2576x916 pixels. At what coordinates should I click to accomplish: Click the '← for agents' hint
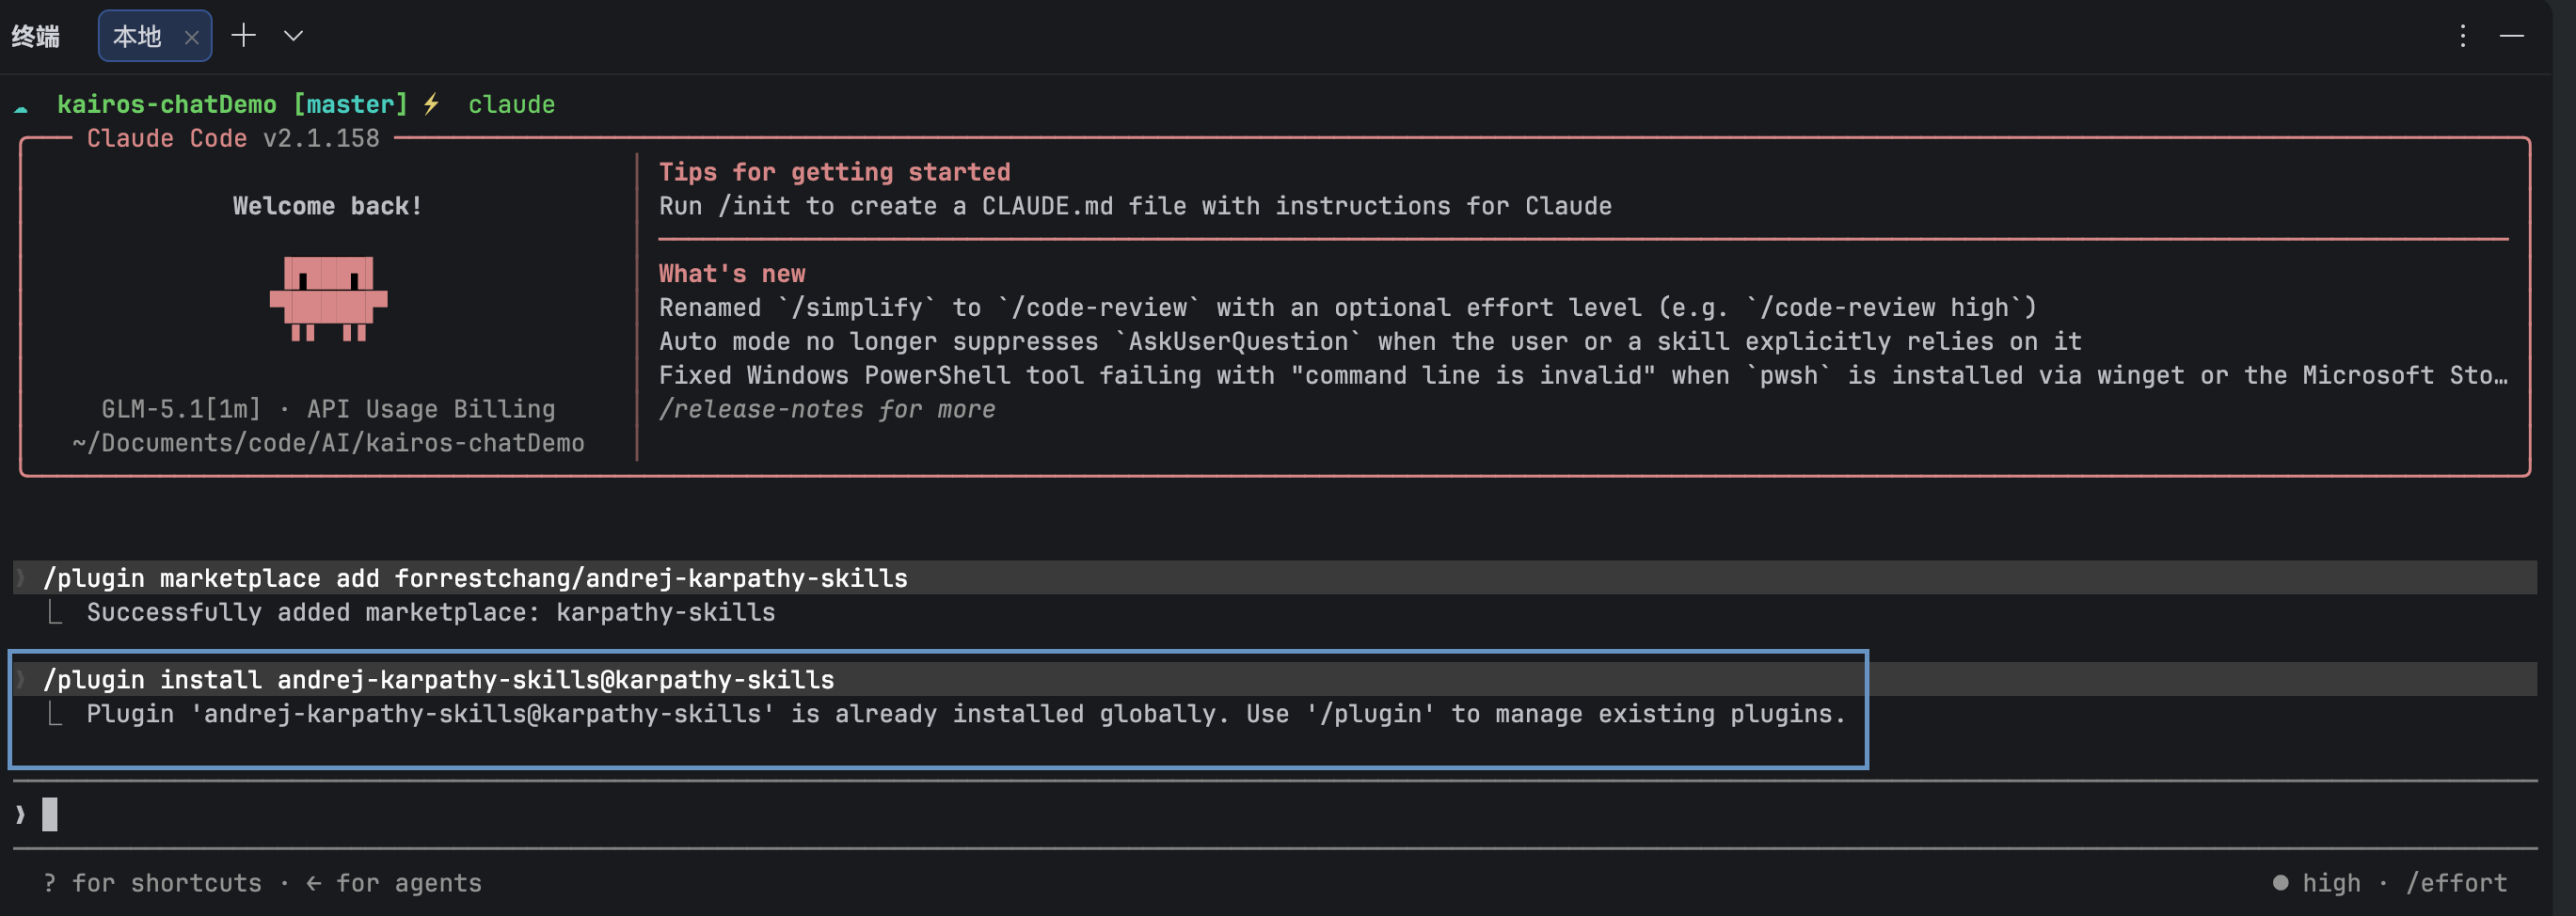[x=394, y=883]
